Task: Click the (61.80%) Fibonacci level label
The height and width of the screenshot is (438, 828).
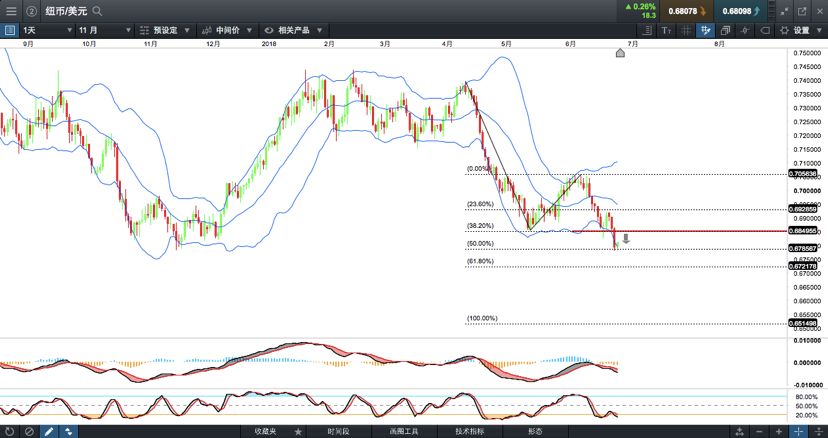Action: pos(480,261)
